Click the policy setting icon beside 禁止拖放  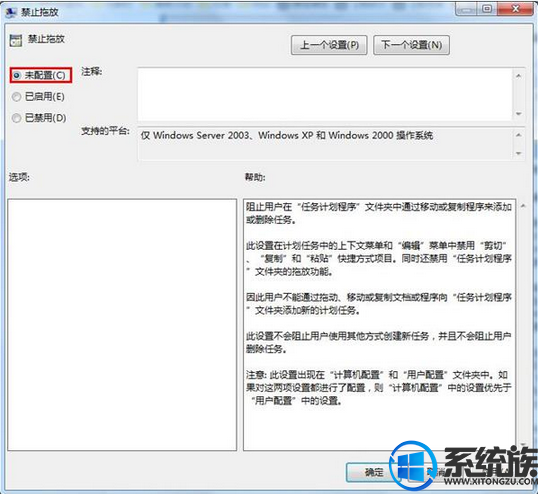(16, 40)
